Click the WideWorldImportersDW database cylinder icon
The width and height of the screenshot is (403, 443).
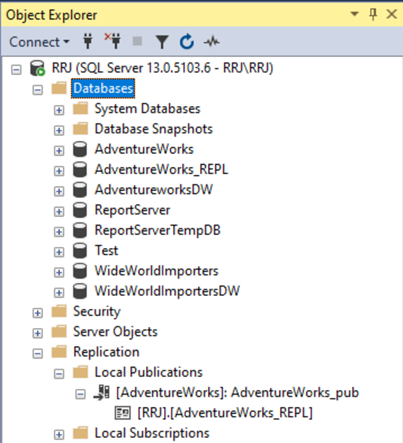click(x=80, y=291)
